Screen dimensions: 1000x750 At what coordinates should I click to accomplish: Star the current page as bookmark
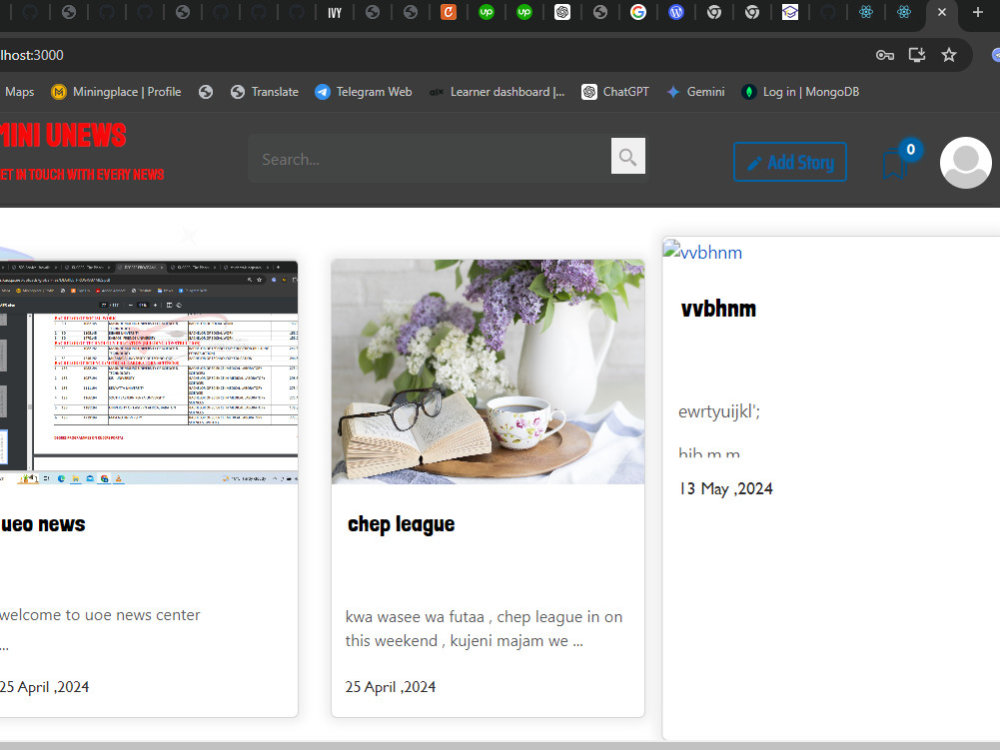[949, 56]
